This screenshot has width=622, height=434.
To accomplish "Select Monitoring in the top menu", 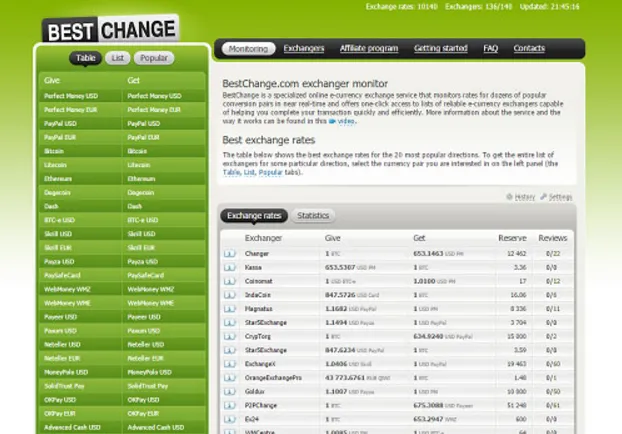I will (248, 48).
